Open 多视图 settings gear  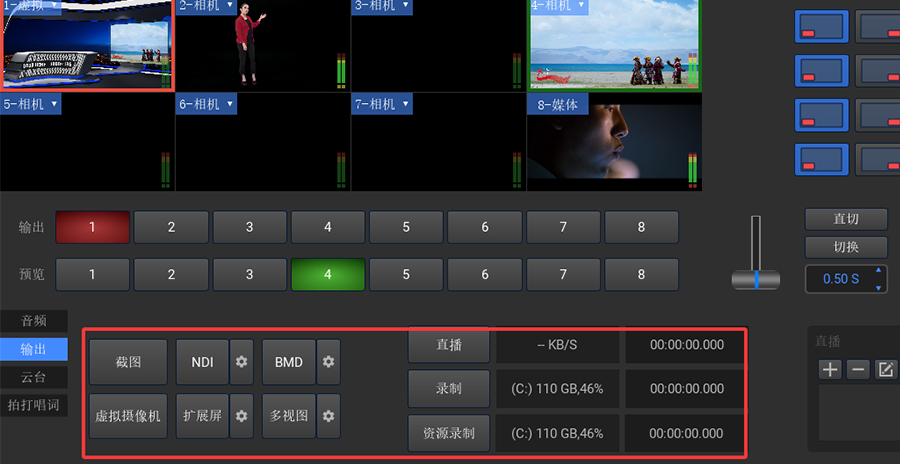(328, 415)
